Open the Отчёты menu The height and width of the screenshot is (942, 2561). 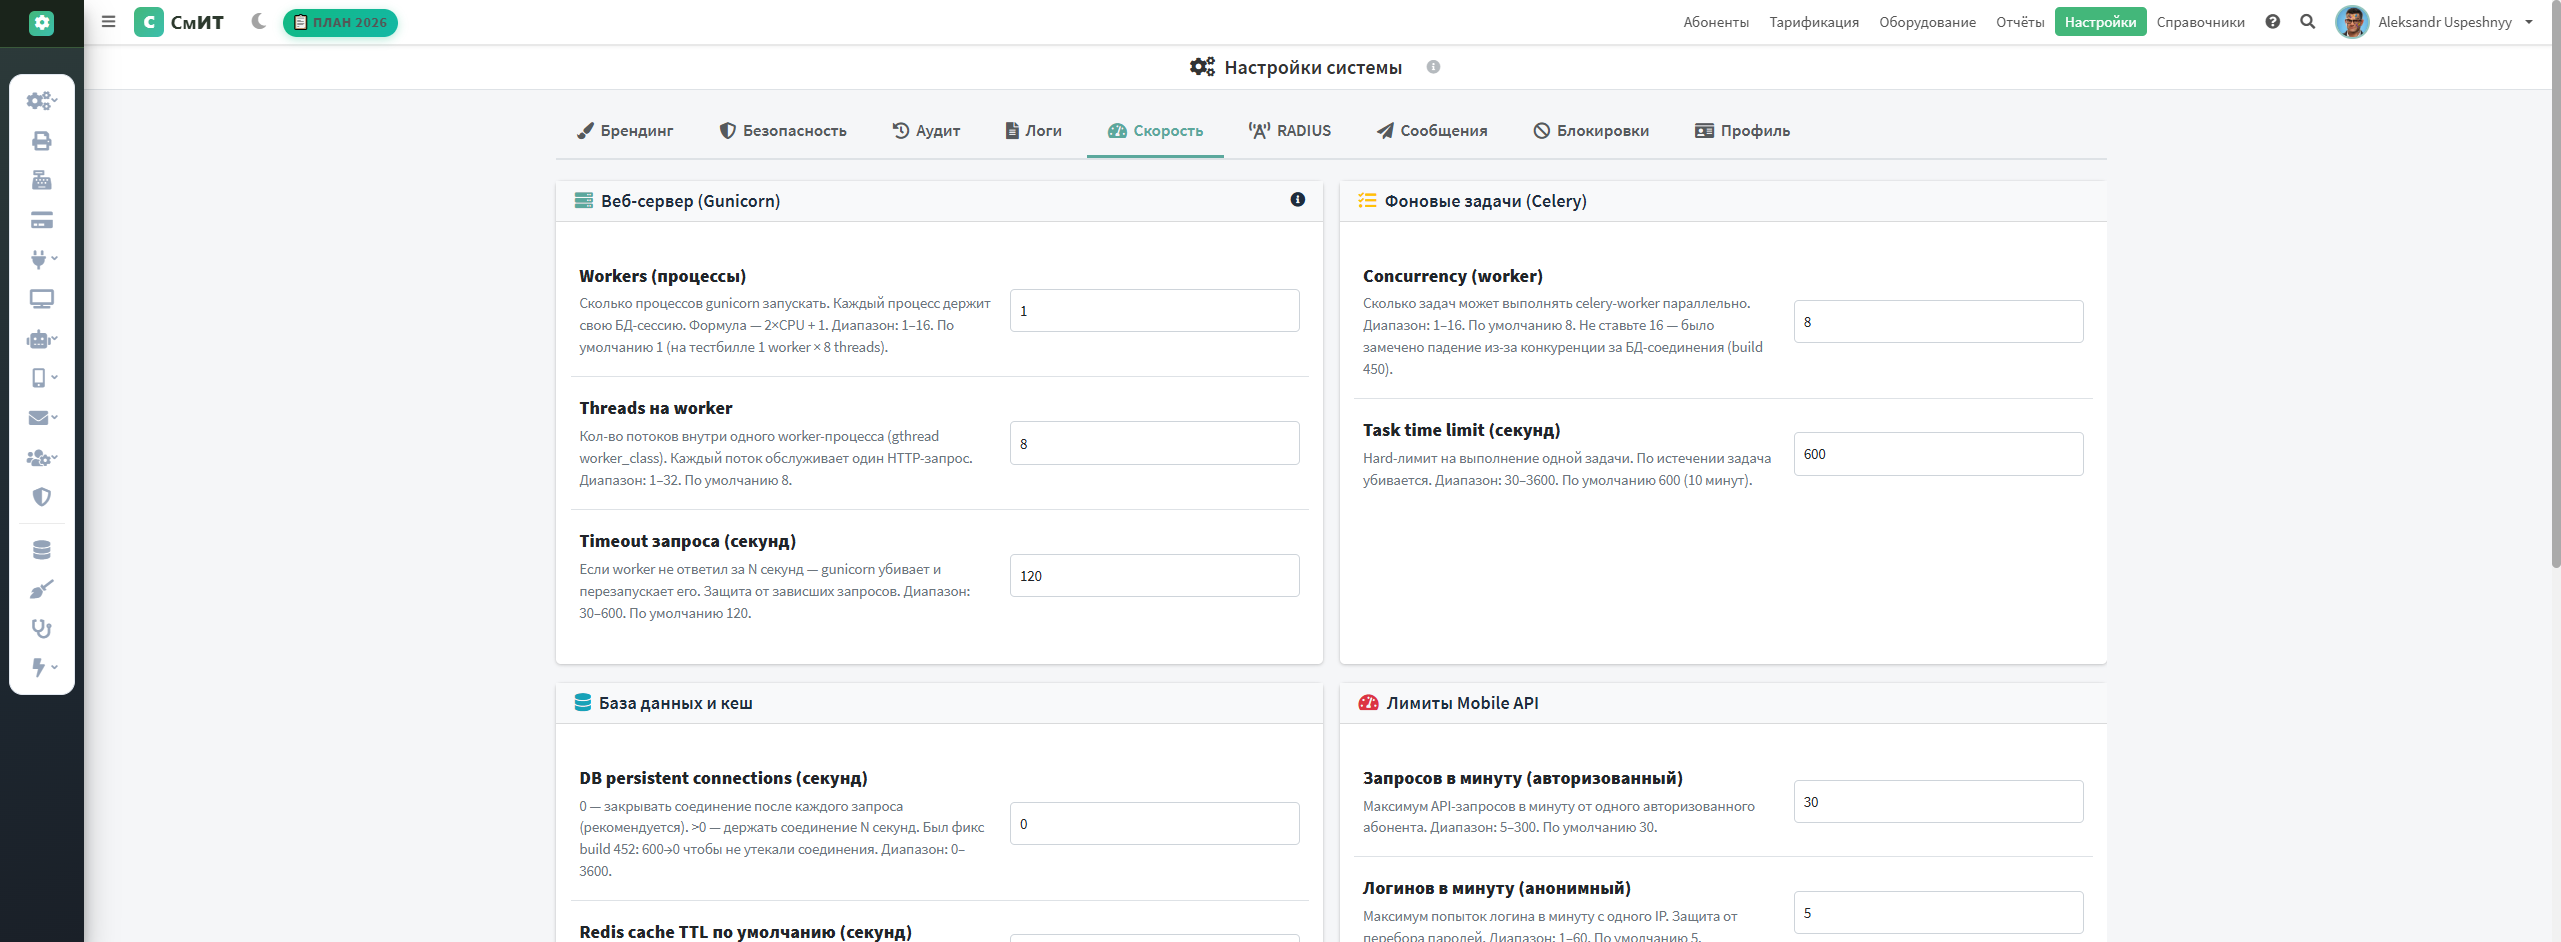(x=2020, y=22)
